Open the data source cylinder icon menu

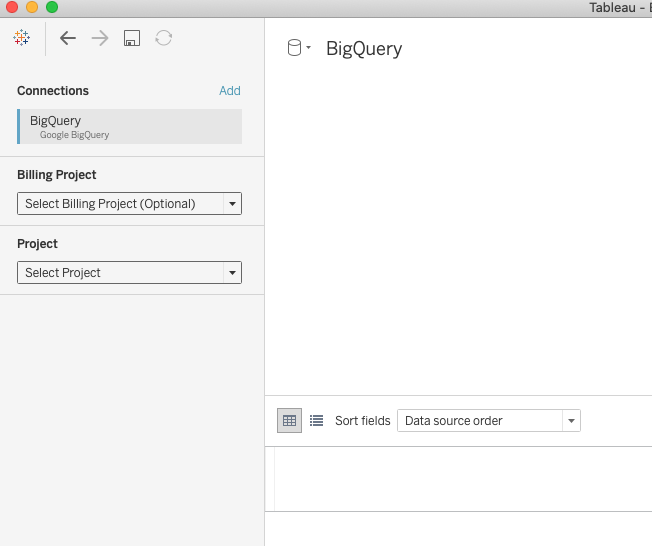coord(299,48)
